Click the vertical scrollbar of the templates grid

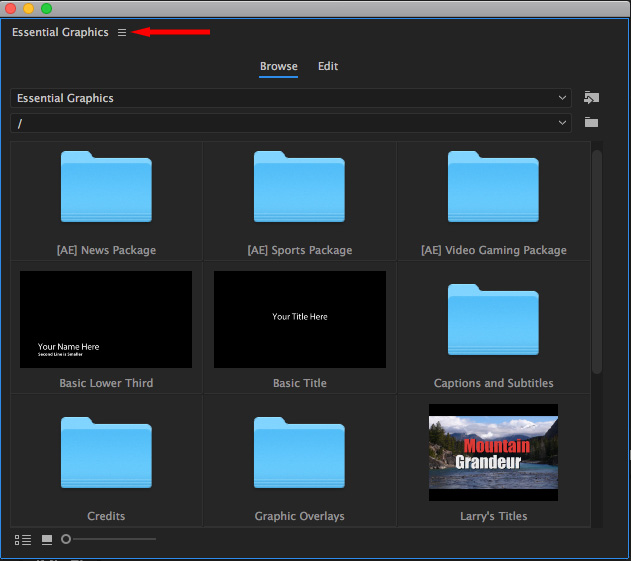pos(597,262)
